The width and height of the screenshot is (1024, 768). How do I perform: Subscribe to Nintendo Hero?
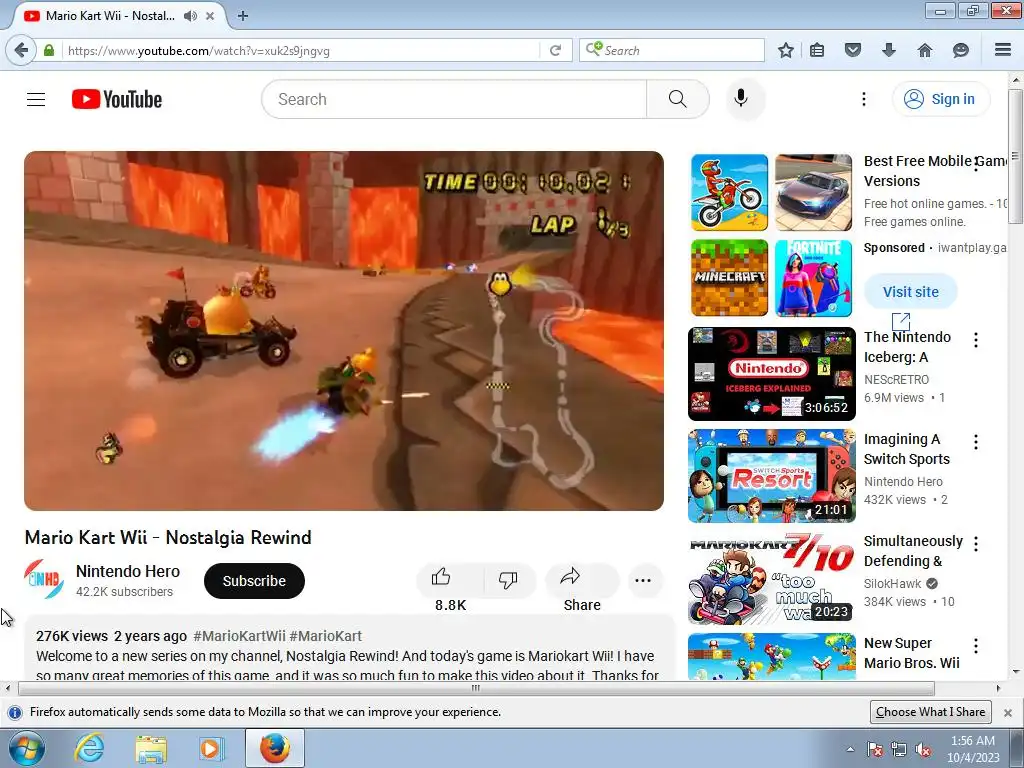click(x=254, y=581)
